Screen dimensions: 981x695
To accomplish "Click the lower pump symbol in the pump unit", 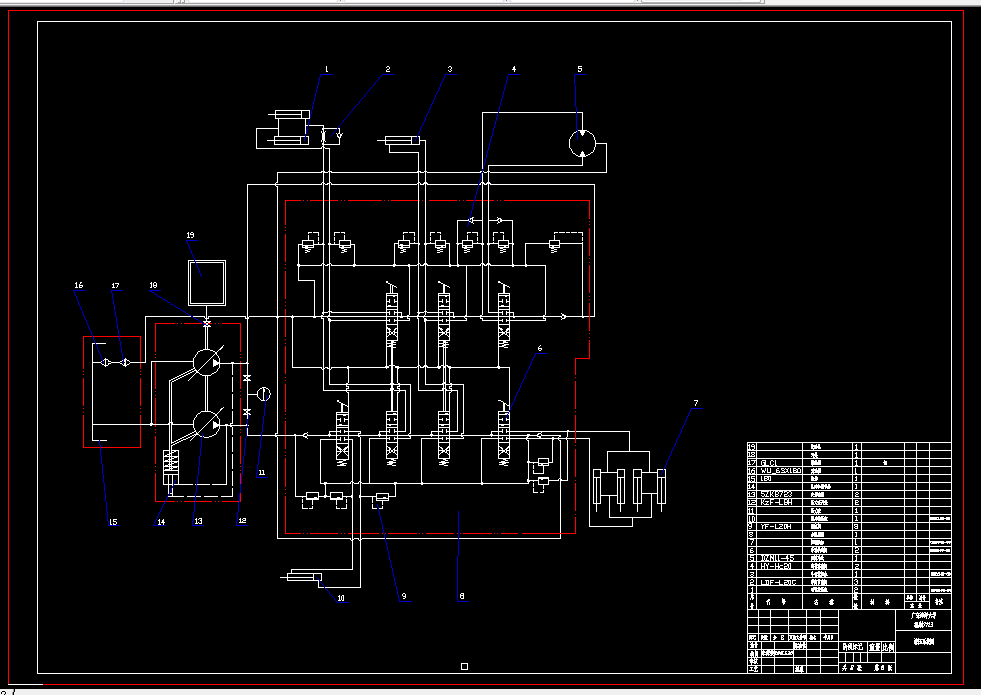I will [x=206, y=424].
